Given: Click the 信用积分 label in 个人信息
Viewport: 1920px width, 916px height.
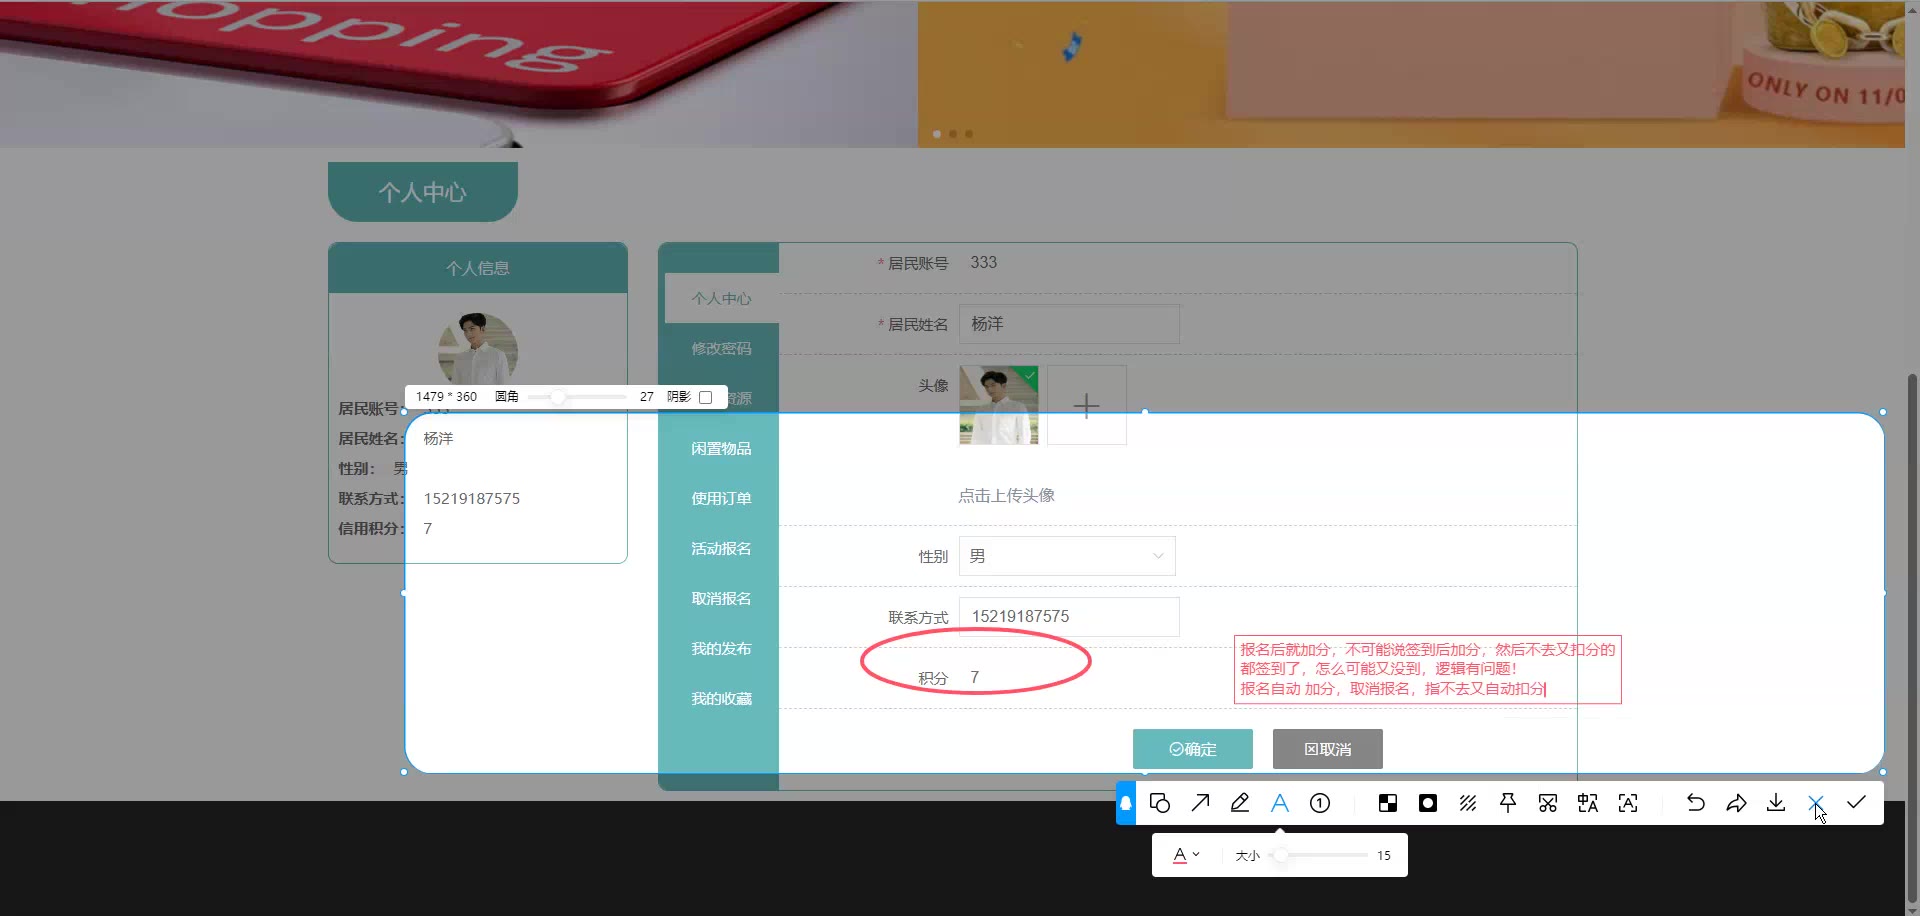Looking at the screenshot, I should [x=369, y=528].
